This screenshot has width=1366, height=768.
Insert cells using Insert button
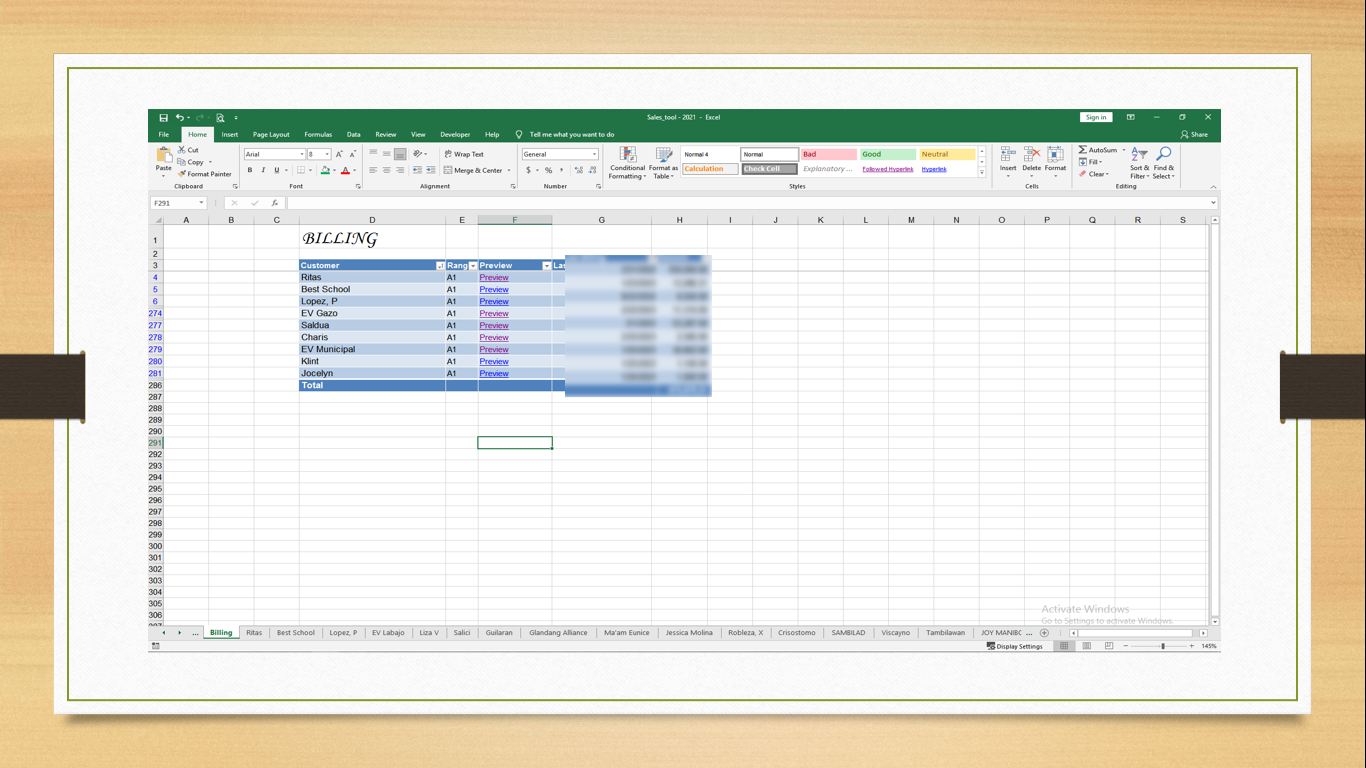(x=1008, y=162)
